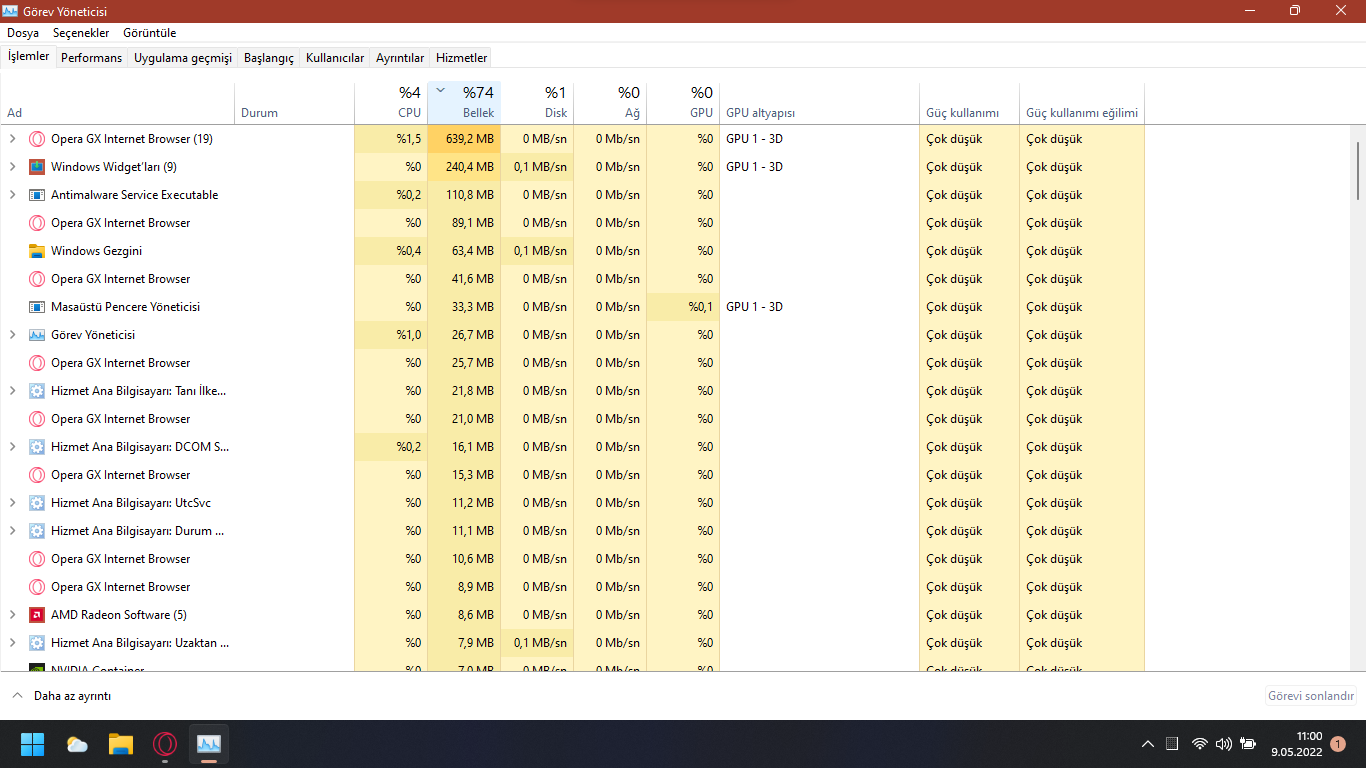
Task: Switch to the Başlangıç tab
Action: pos(269,58)
